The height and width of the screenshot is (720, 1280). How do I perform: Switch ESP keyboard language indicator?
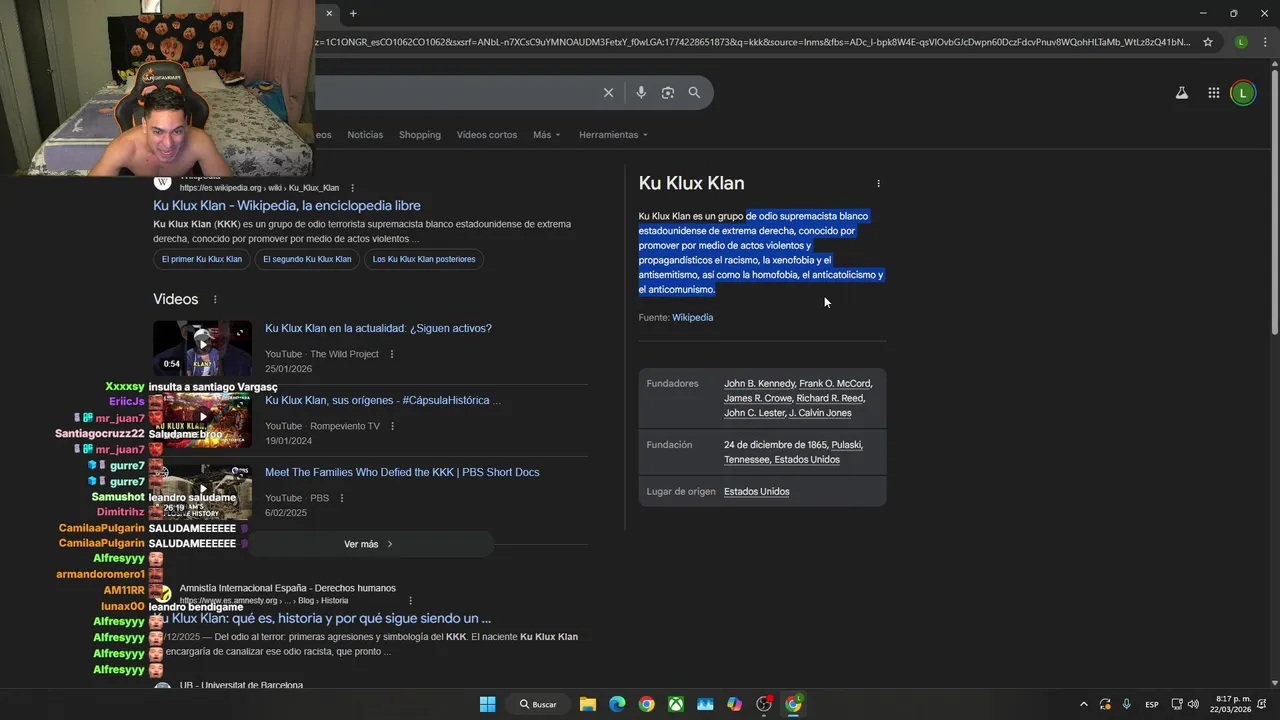1152,704
